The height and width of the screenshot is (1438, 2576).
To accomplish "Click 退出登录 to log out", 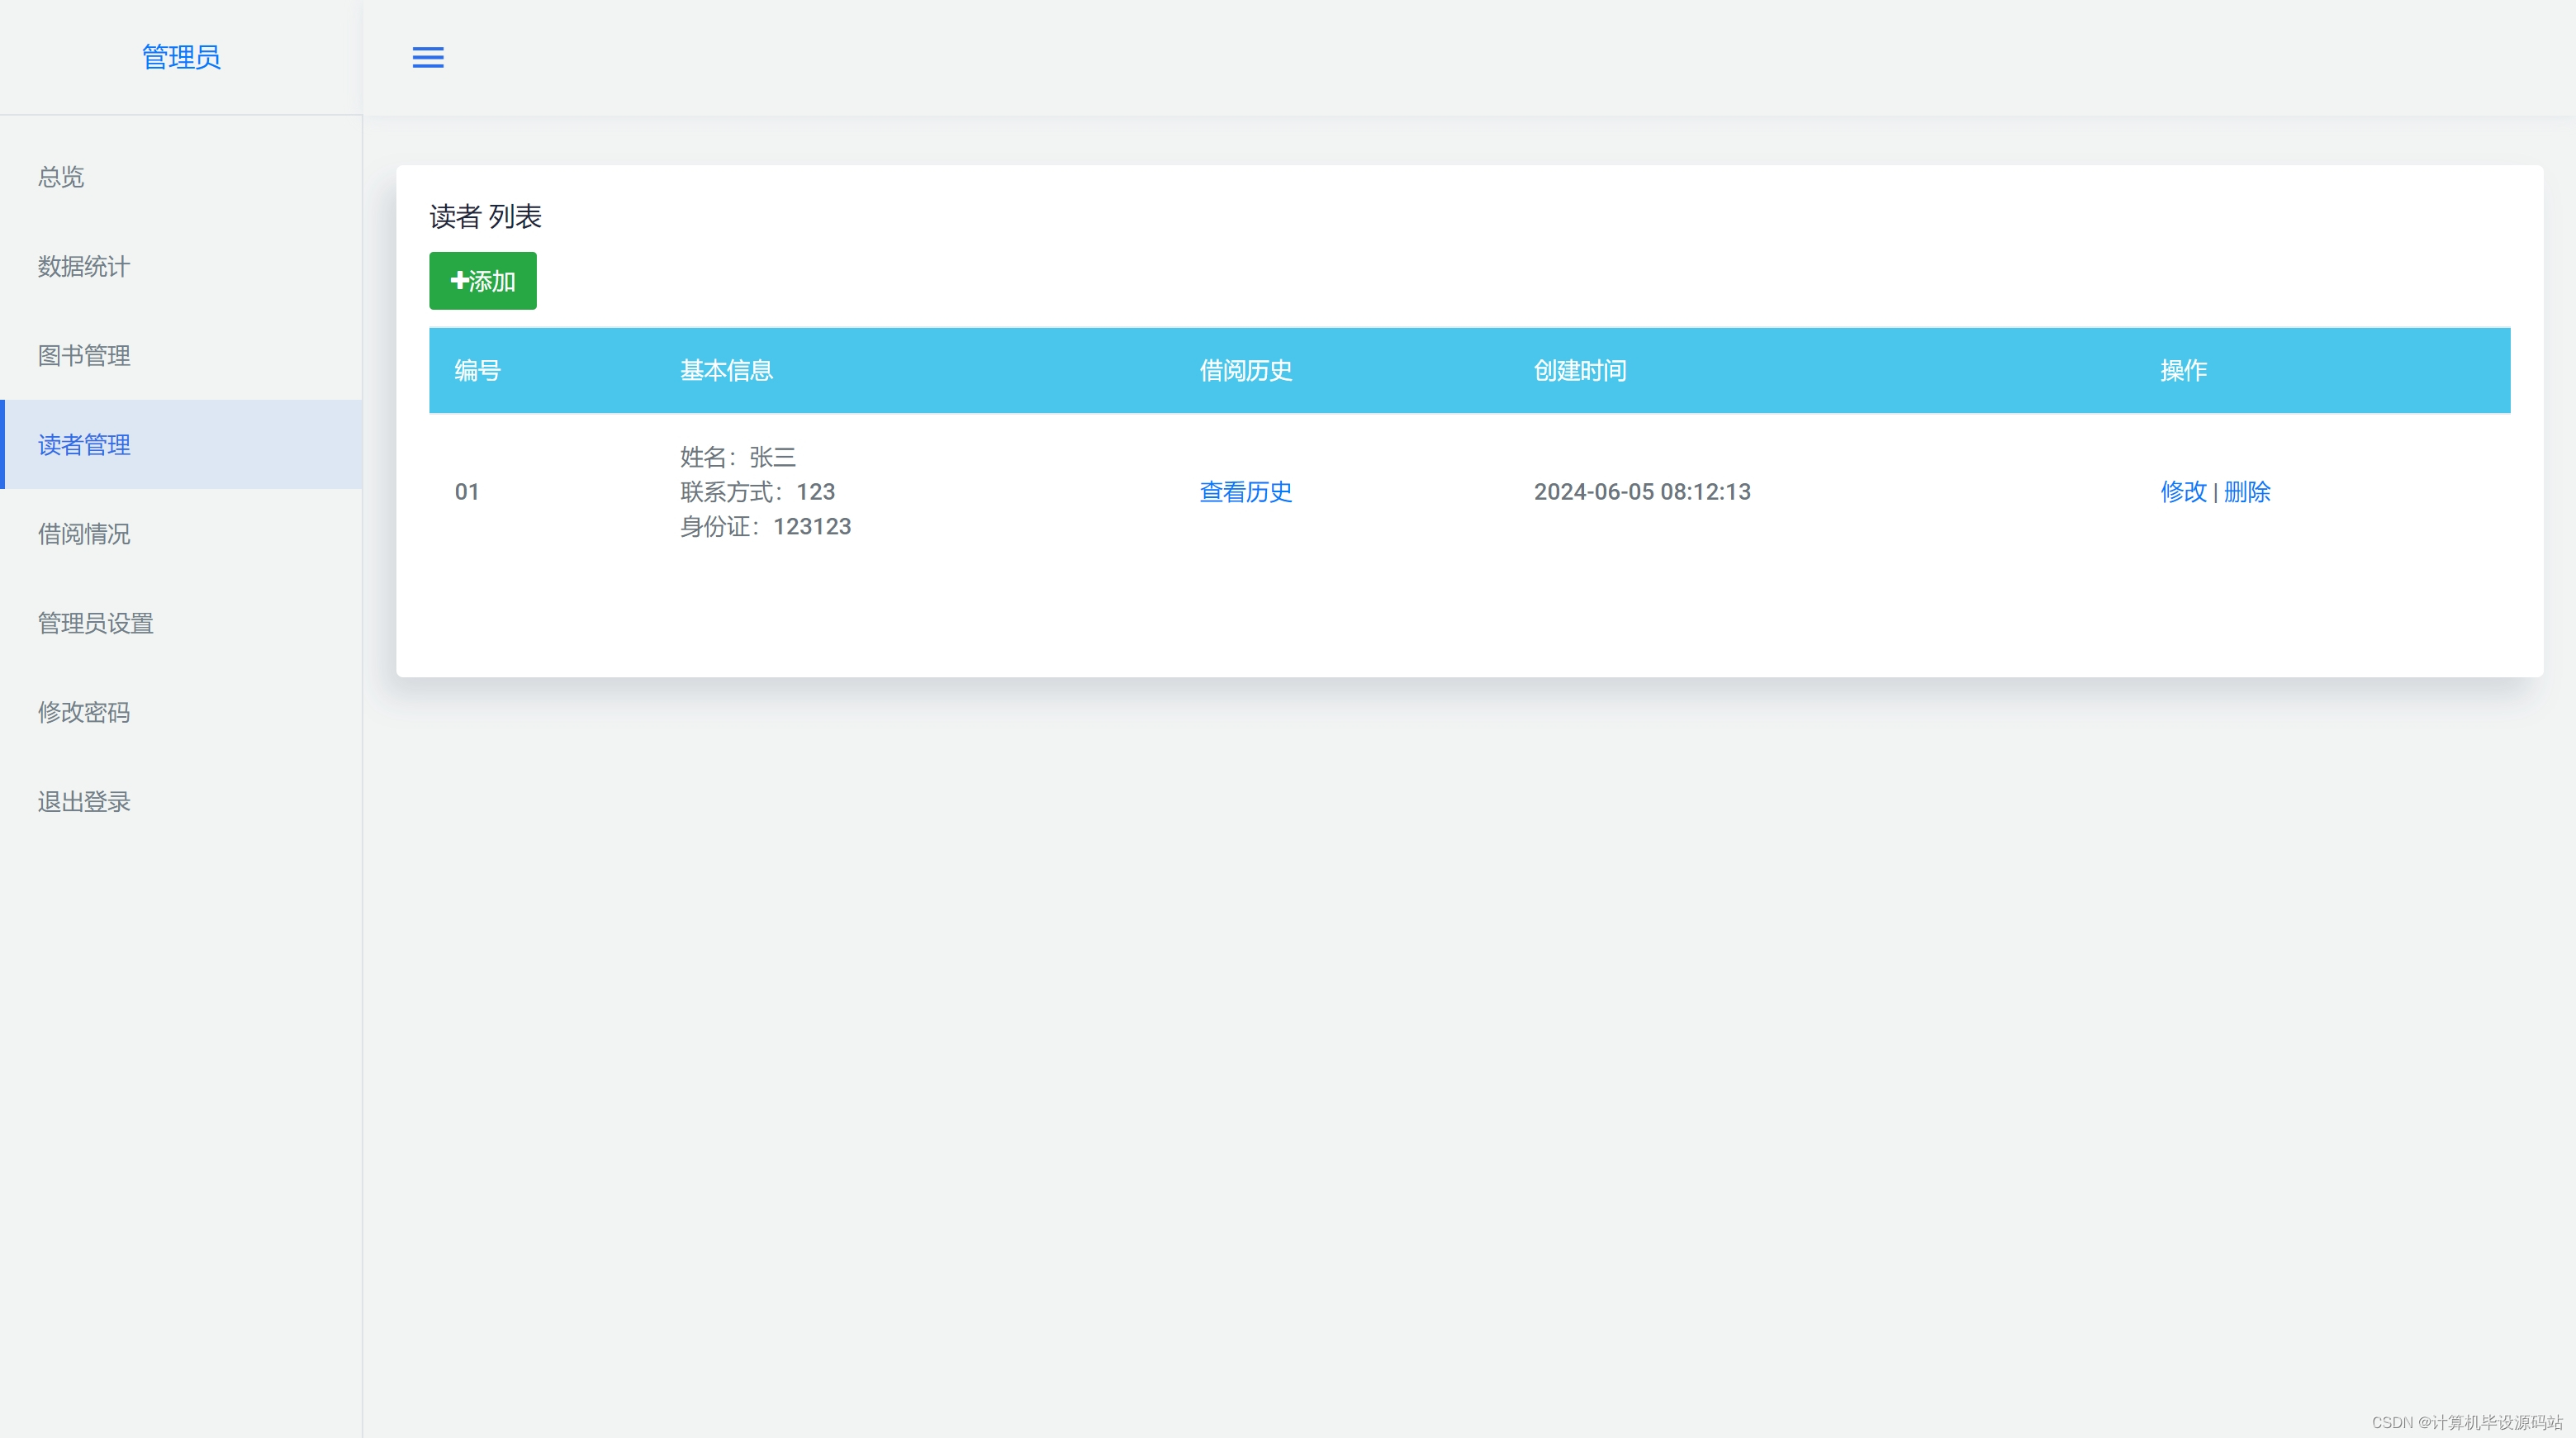I will [x=84, y=801].
